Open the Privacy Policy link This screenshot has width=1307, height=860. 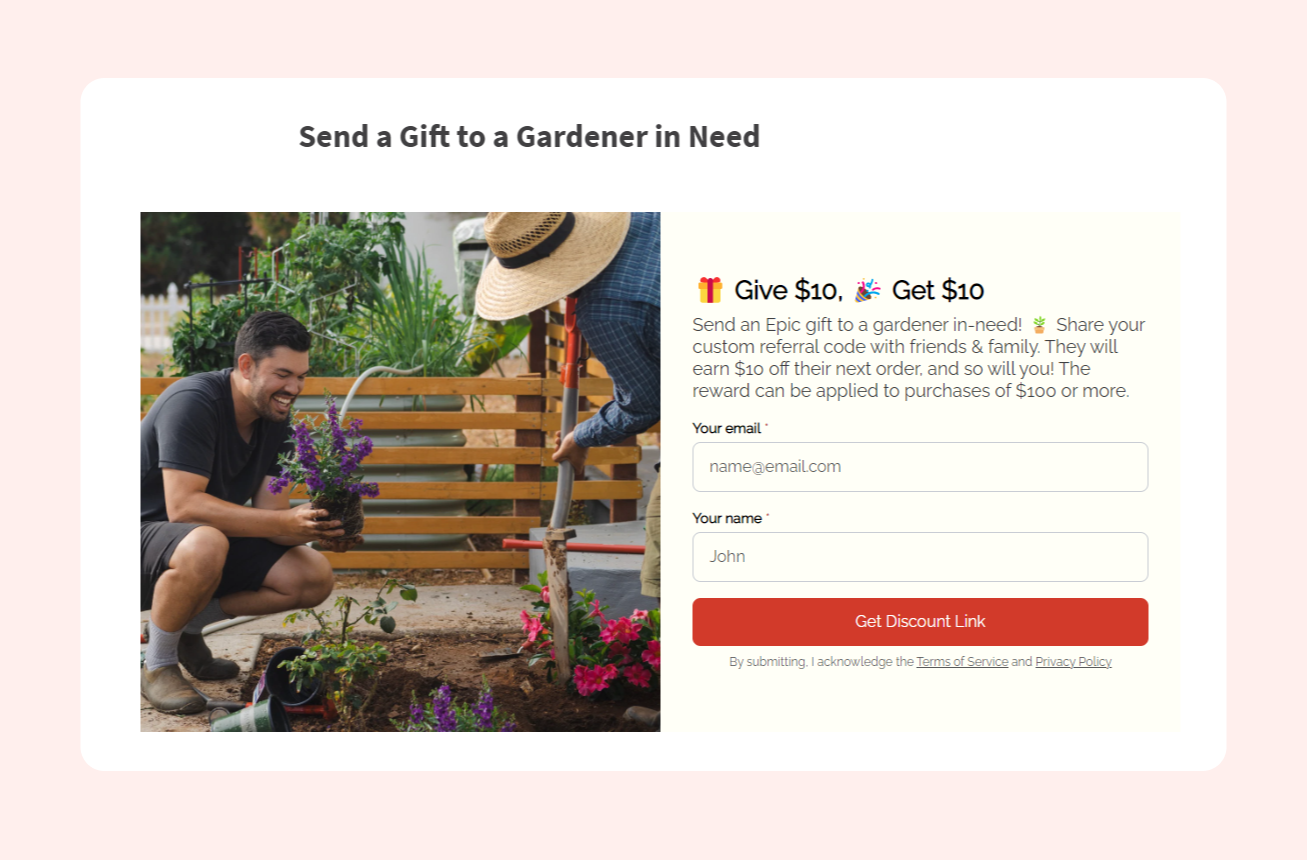[x=1073, y=662]
